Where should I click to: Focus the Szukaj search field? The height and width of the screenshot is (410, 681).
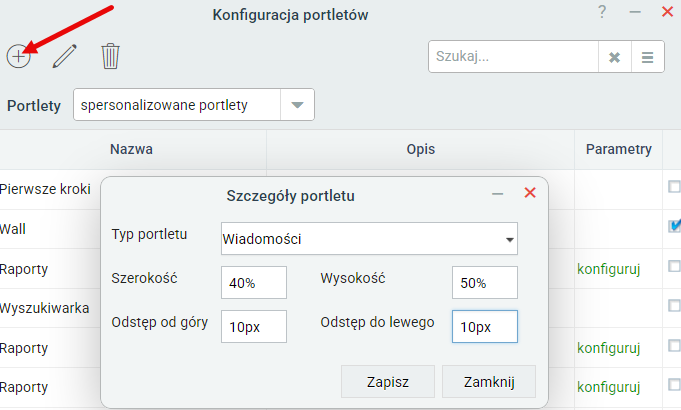pos(513,57)
